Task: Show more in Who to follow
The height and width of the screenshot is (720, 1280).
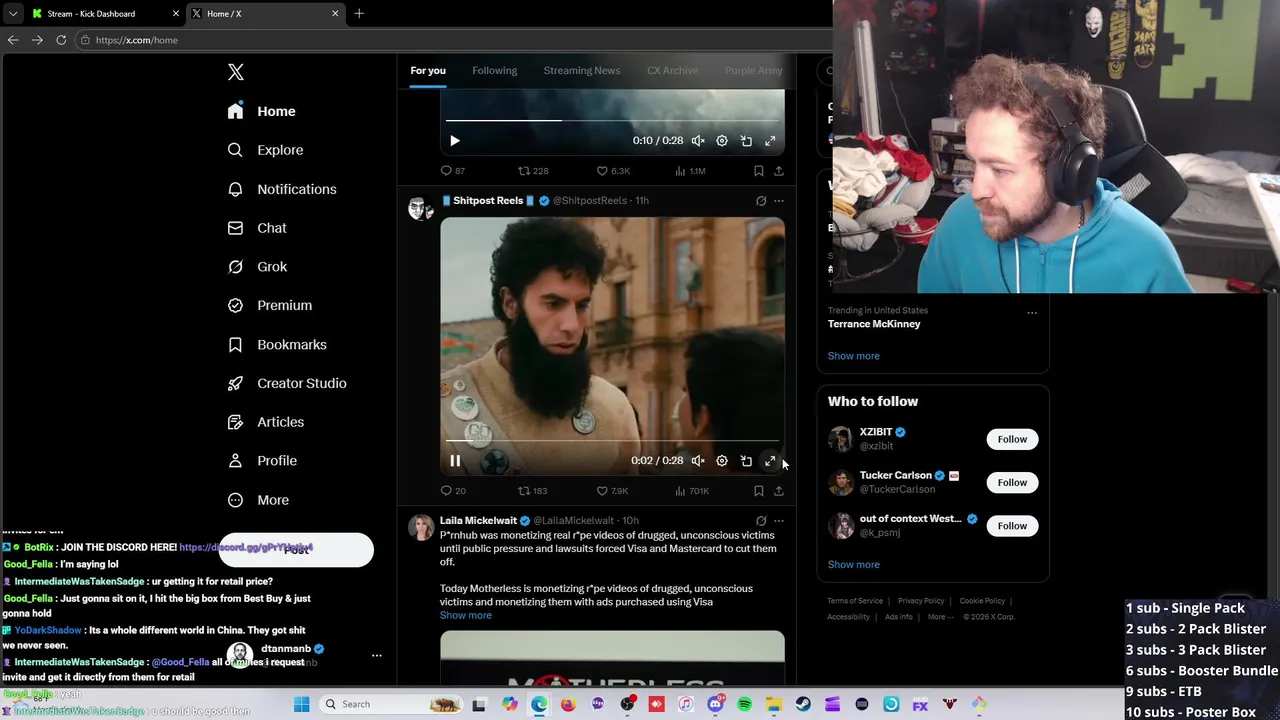Action: (x=853, y=565)
